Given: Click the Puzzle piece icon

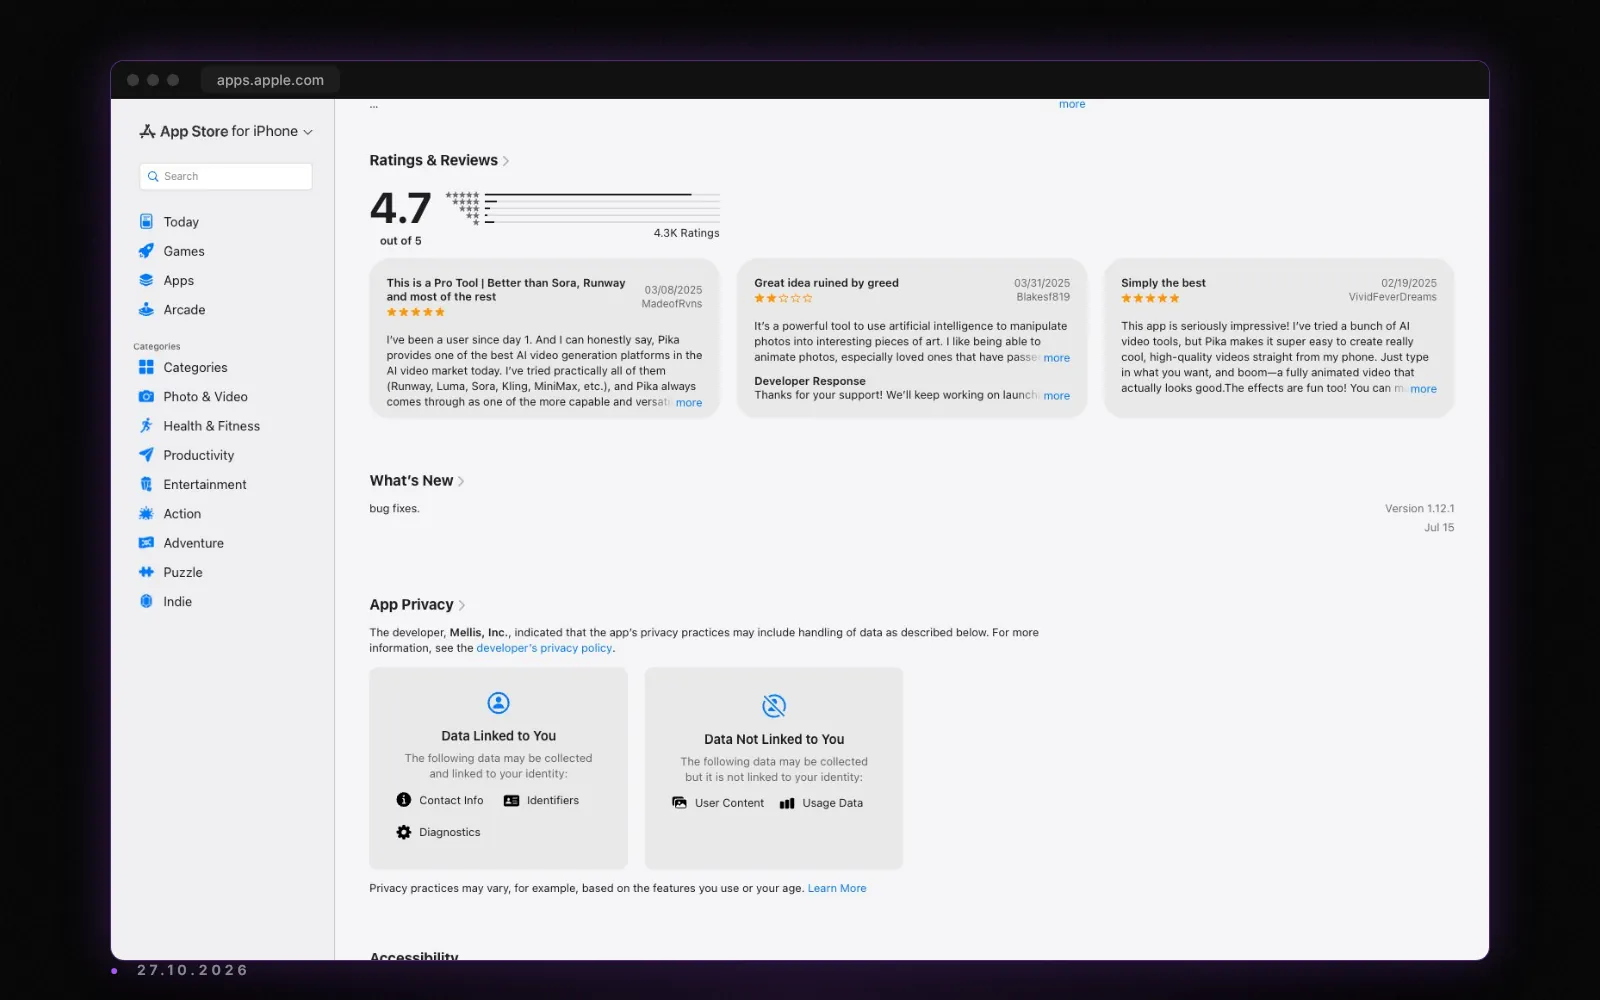Looking at the screenshot, I should pos(146,572).
